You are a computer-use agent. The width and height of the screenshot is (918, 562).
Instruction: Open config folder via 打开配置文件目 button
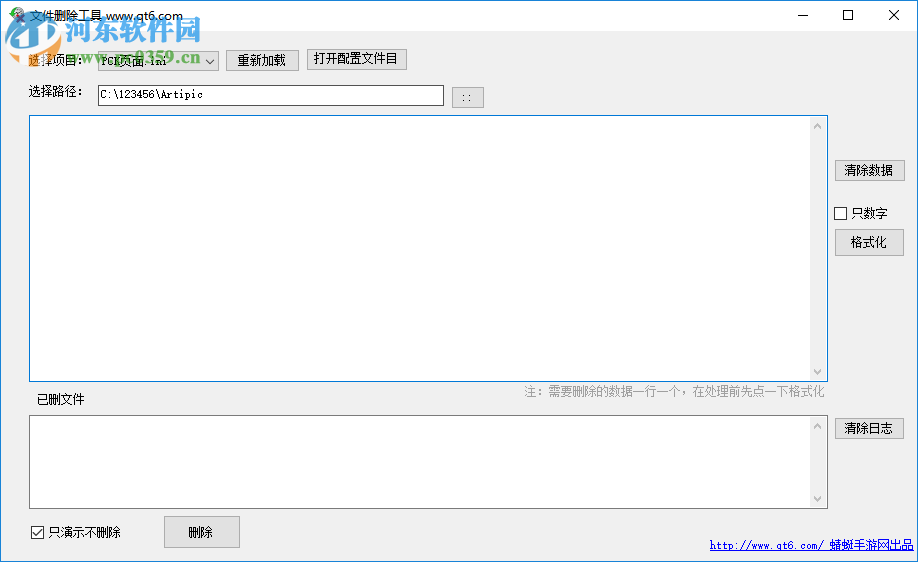coord(357,59)
